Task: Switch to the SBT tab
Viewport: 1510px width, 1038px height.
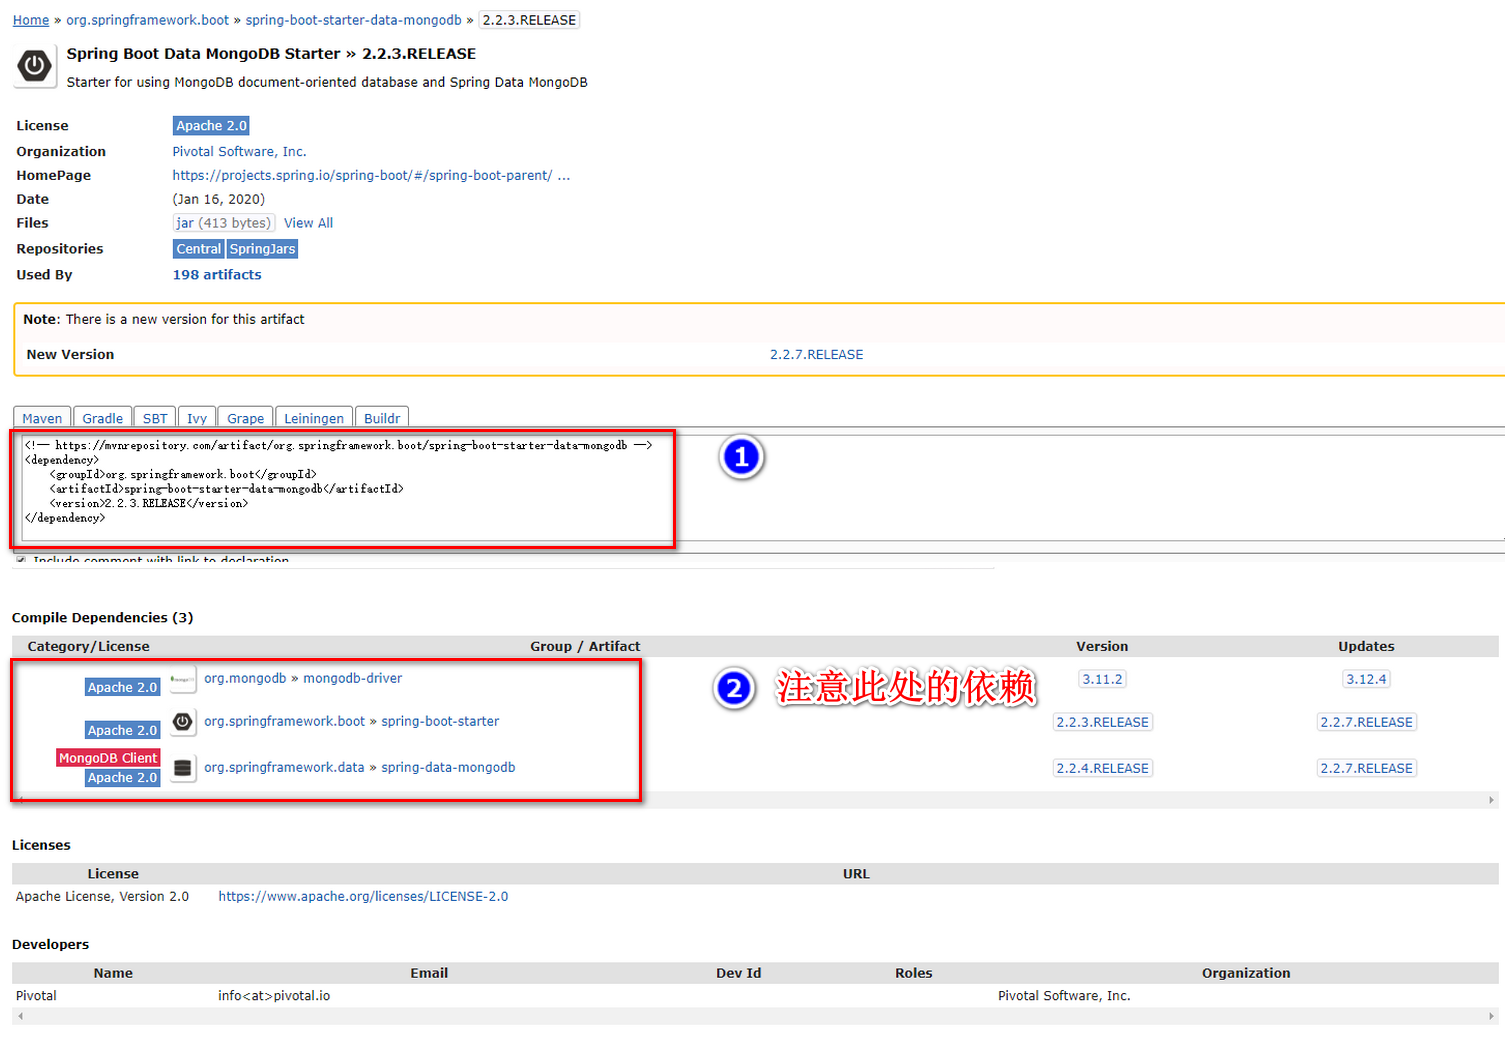Action: [154, 418]
